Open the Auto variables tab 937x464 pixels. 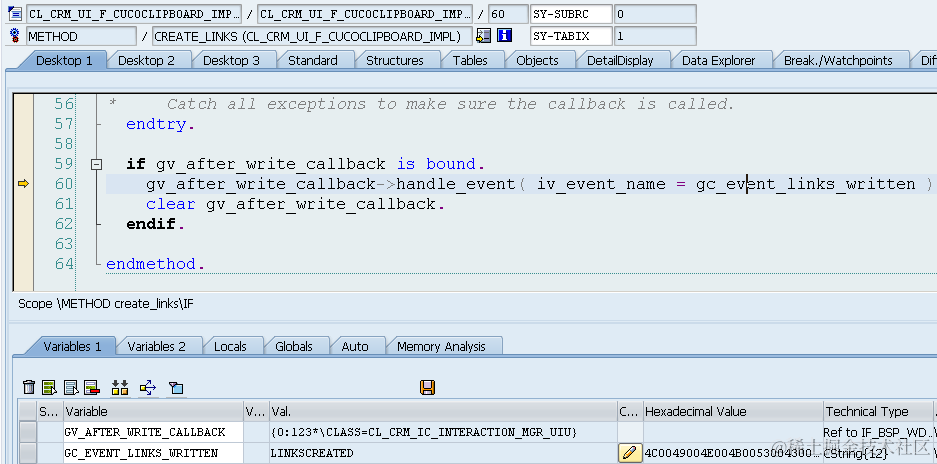tap(354, 346)
